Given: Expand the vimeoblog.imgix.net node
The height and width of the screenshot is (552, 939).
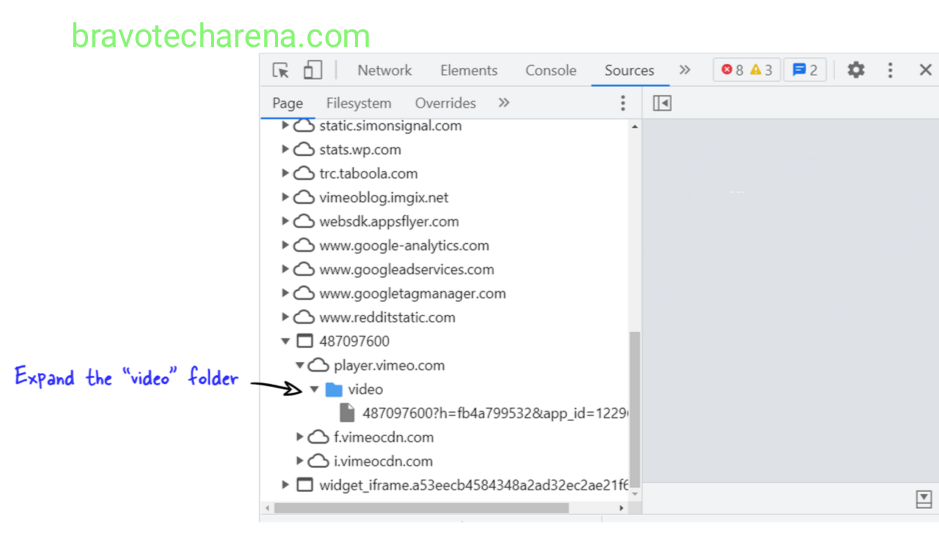Looking at the screenshot, I should point(285,197).
